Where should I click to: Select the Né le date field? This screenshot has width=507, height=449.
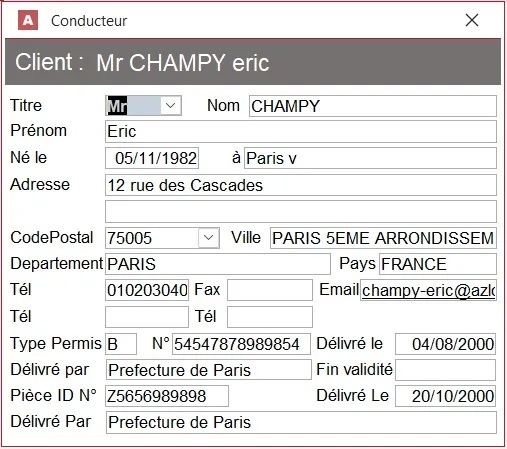click(152, 158)
